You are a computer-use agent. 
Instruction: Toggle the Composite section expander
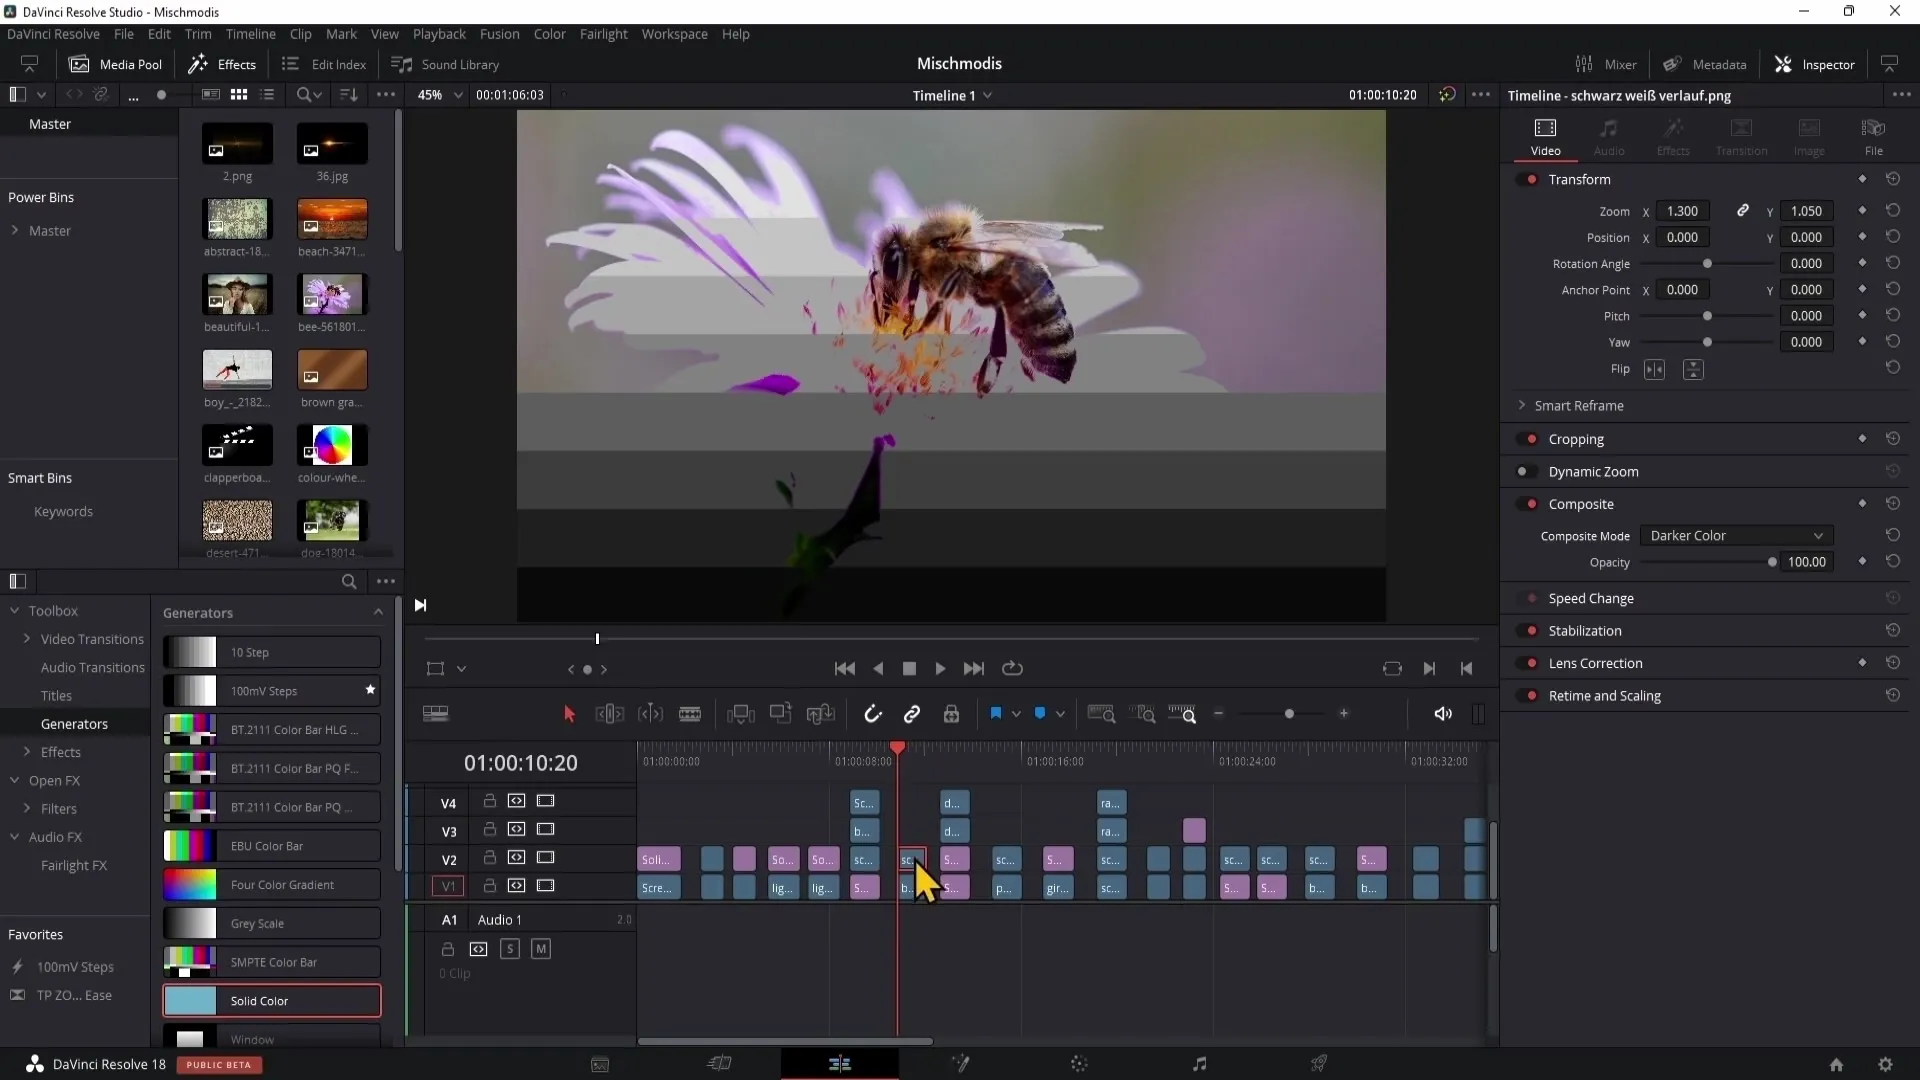1581,504
